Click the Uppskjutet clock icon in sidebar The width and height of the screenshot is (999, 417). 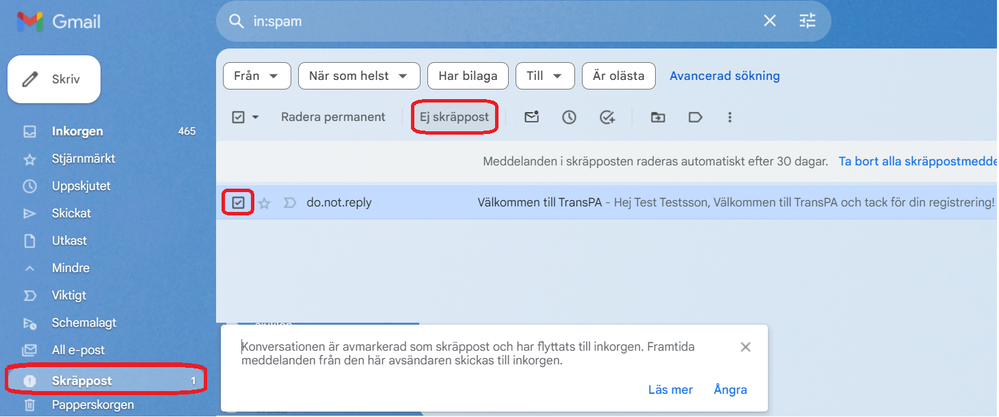29,187
